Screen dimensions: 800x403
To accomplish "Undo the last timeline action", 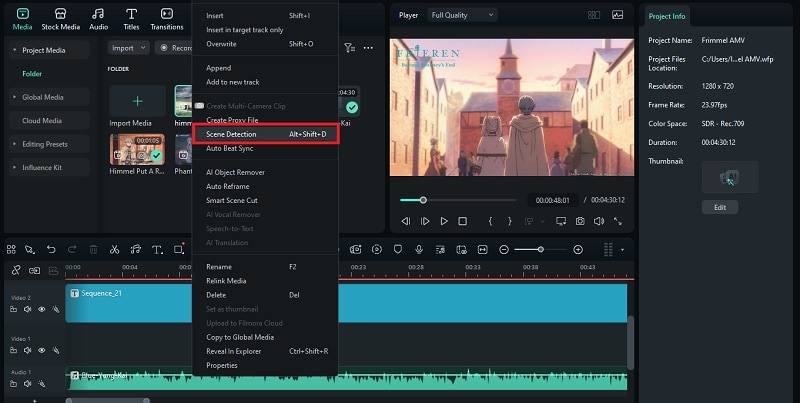I will [x=51, y=249].
